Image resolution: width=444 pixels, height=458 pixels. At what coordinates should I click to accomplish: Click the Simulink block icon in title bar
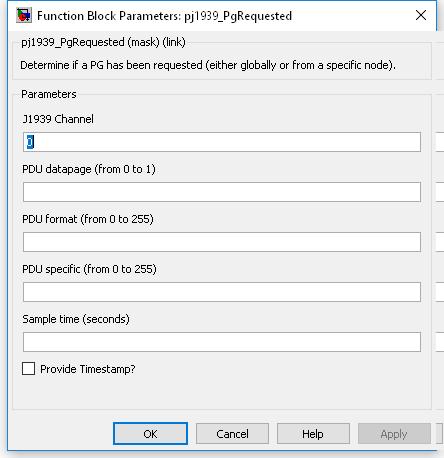click(24, 15)
